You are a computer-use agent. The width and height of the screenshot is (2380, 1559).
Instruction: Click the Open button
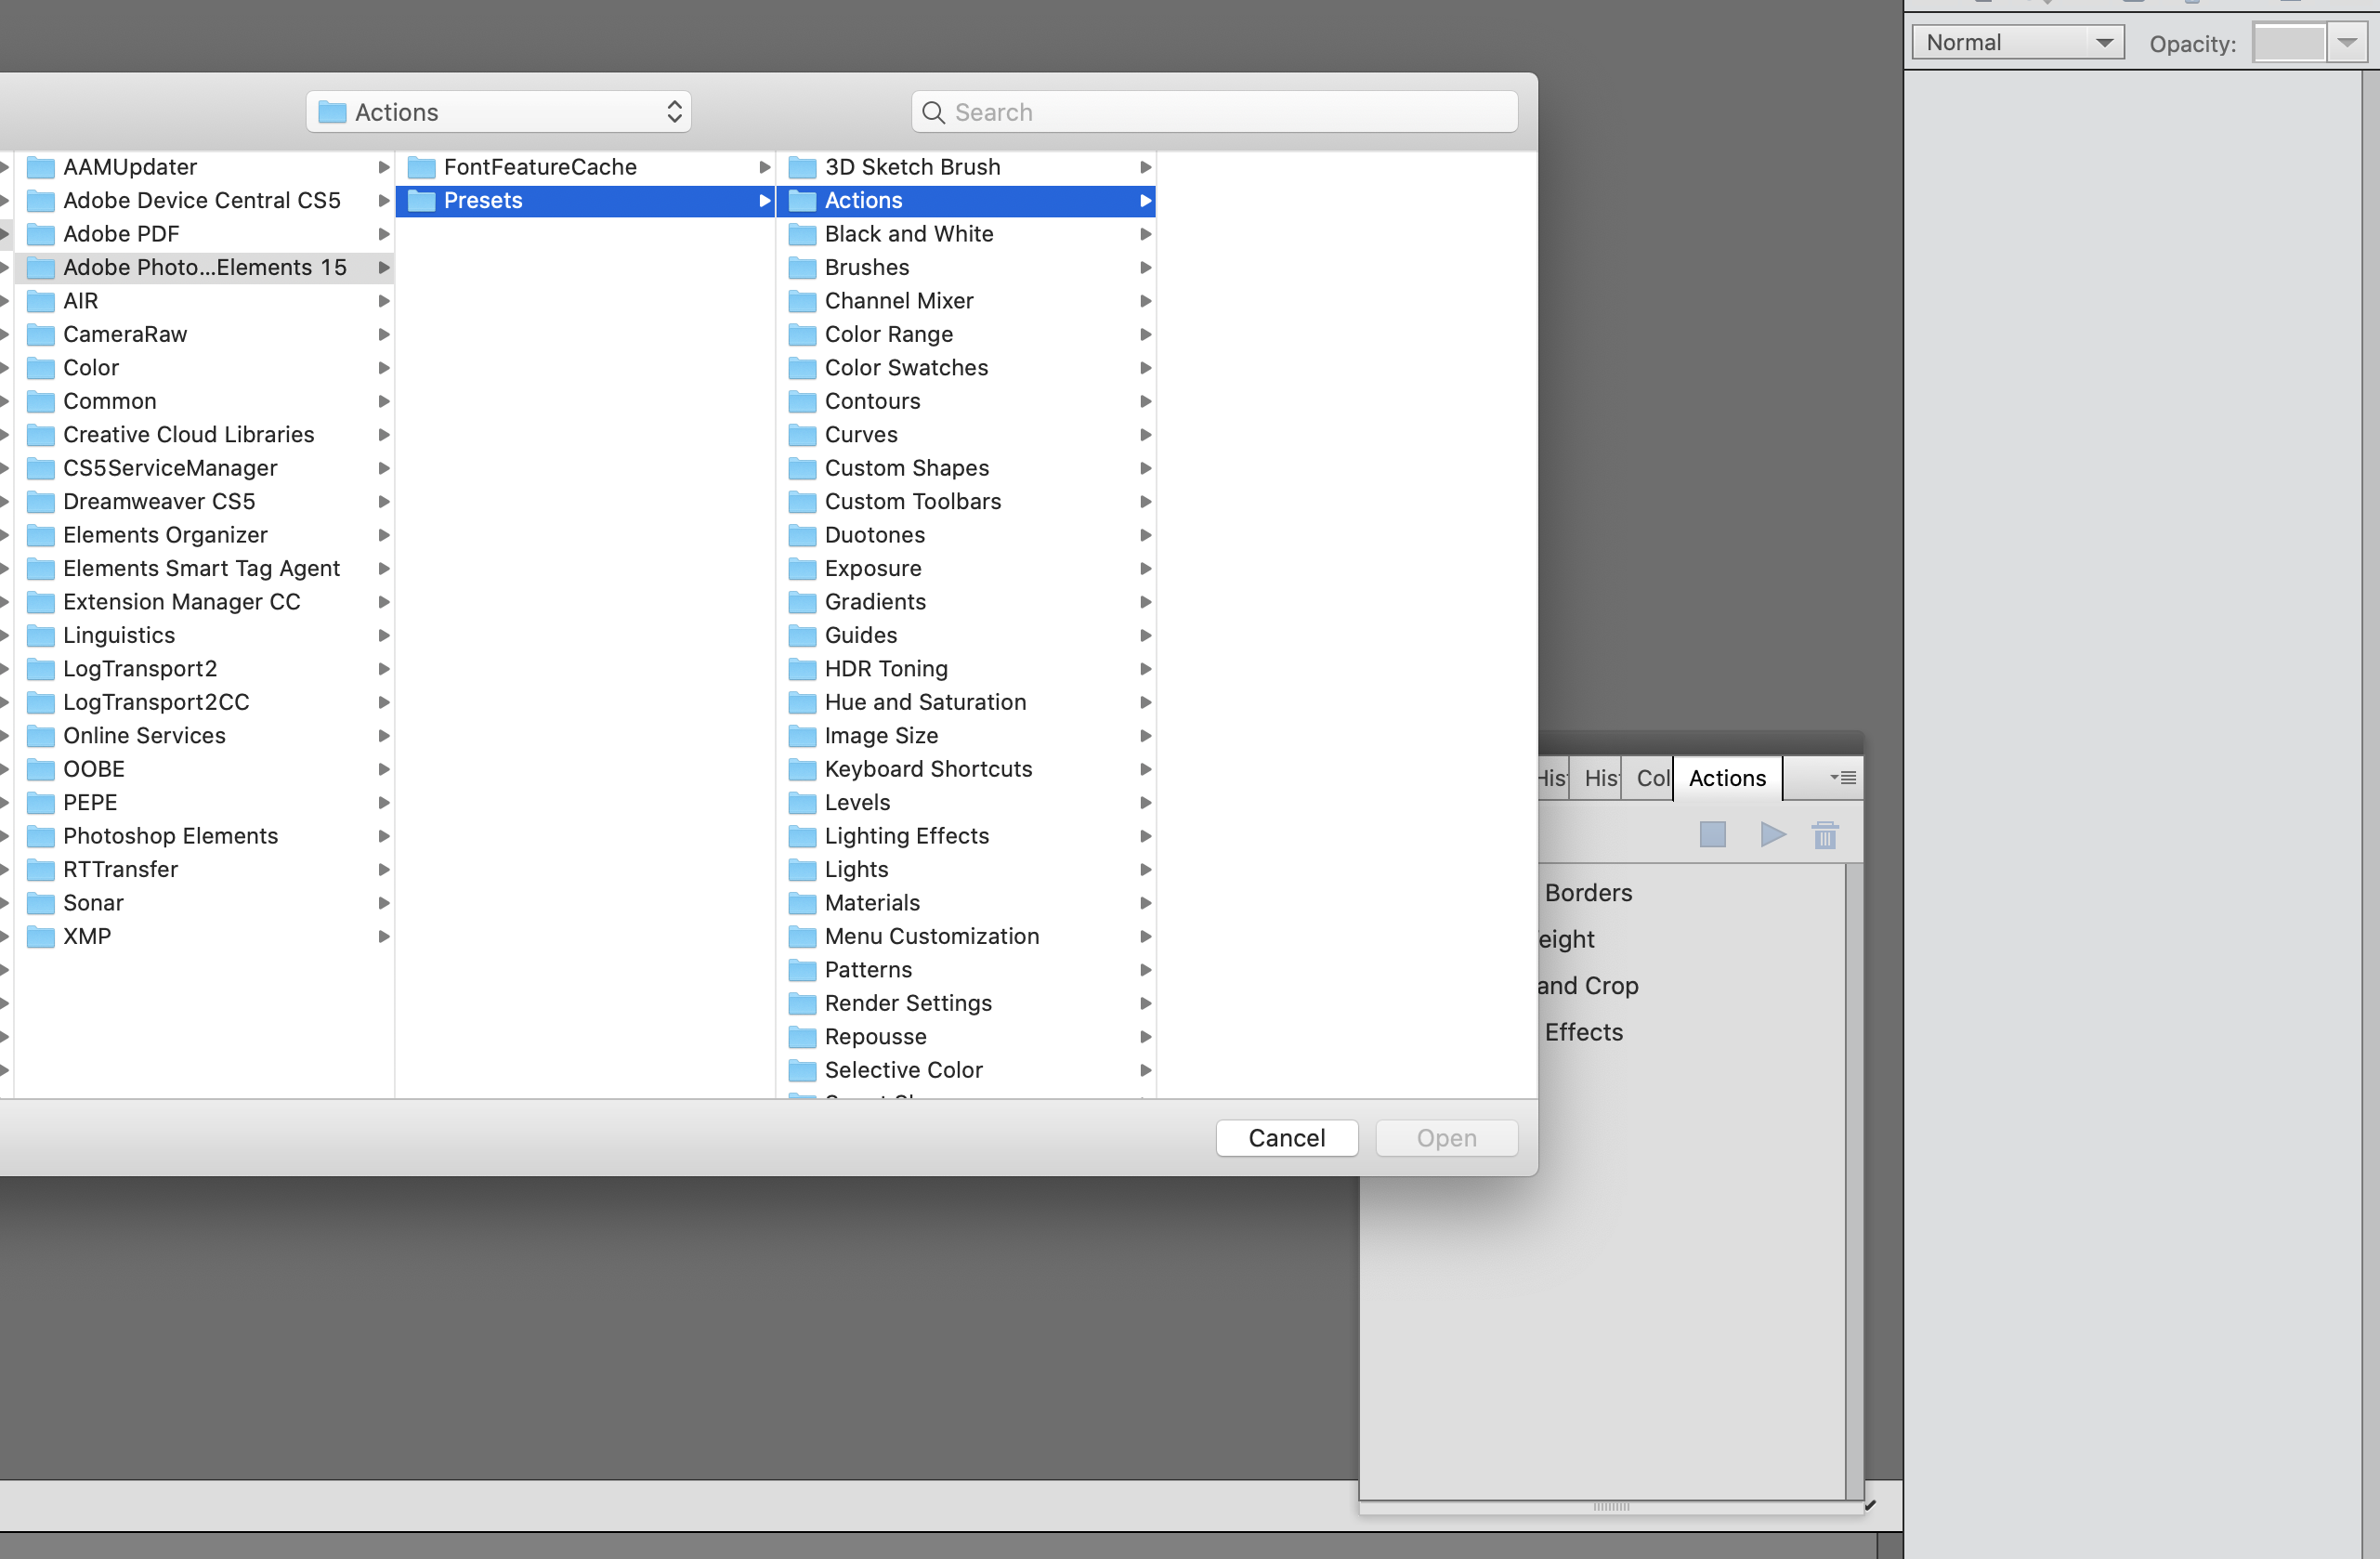click(x=1446, y=1137)
